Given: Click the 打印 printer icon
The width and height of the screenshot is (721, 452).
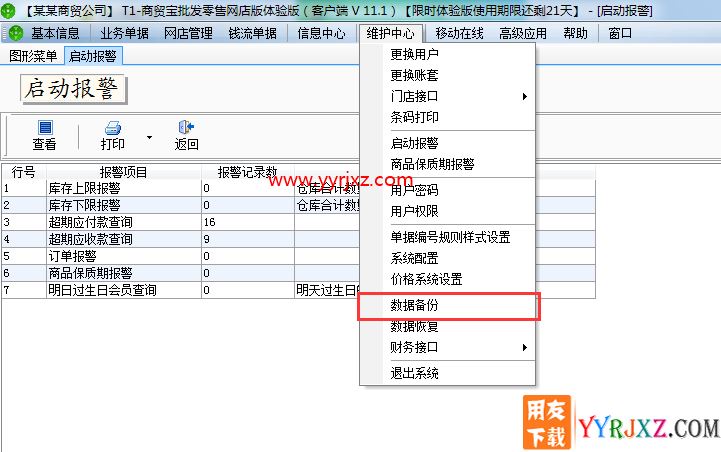Looking at the screenshot, I should tap(113, 127).
